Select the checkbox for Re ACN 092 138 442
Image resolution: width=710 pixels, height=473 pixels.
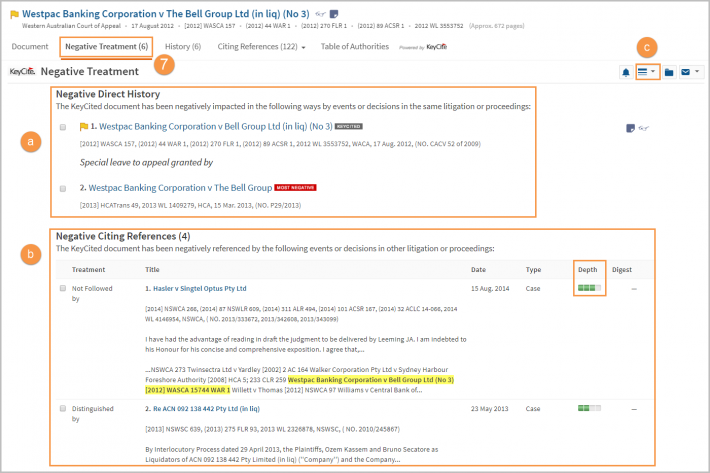pyautogui.click(x=63, y=408)
